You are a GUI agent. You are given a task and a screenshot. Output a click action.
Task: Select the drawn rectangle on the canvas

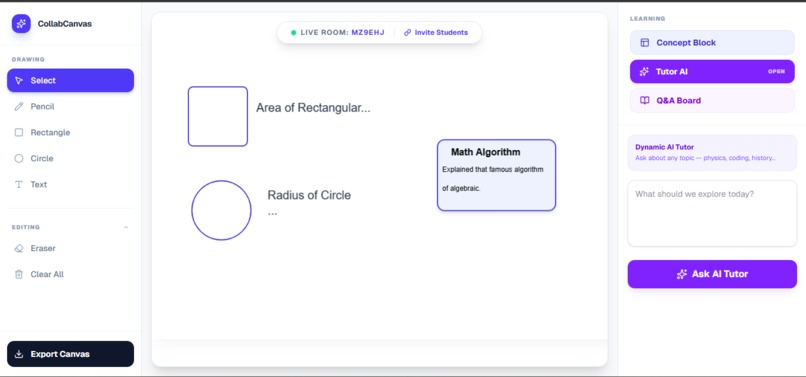(218, 116)
